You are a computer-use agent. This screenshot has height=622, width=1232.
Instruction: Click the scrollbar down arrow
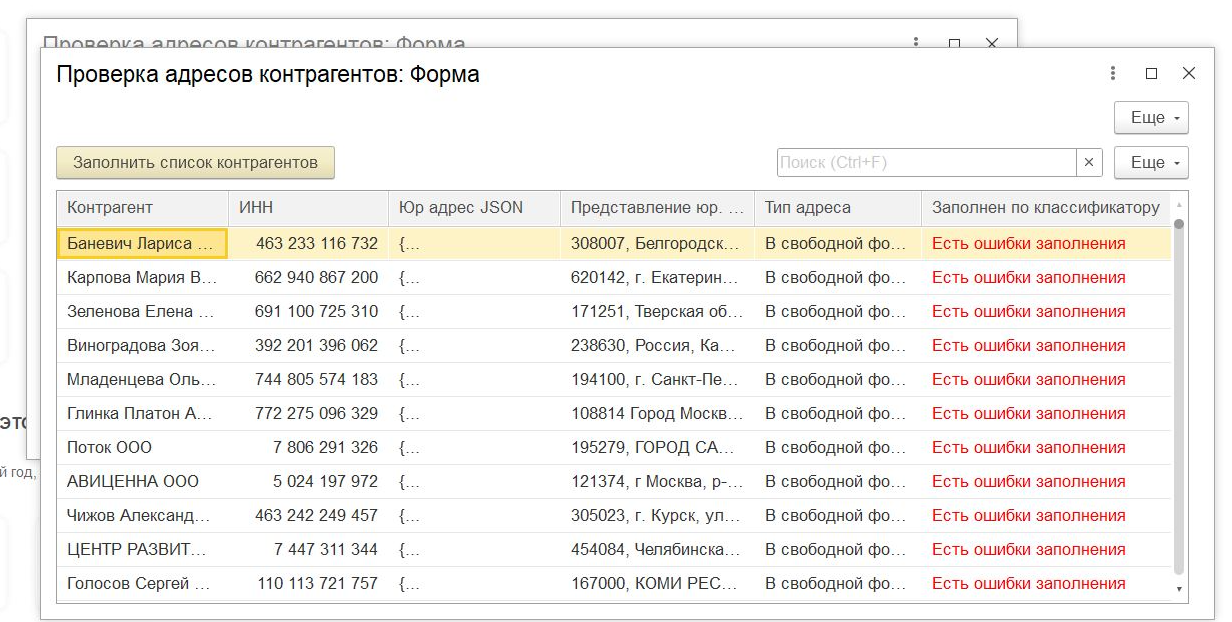[1179, 590]
